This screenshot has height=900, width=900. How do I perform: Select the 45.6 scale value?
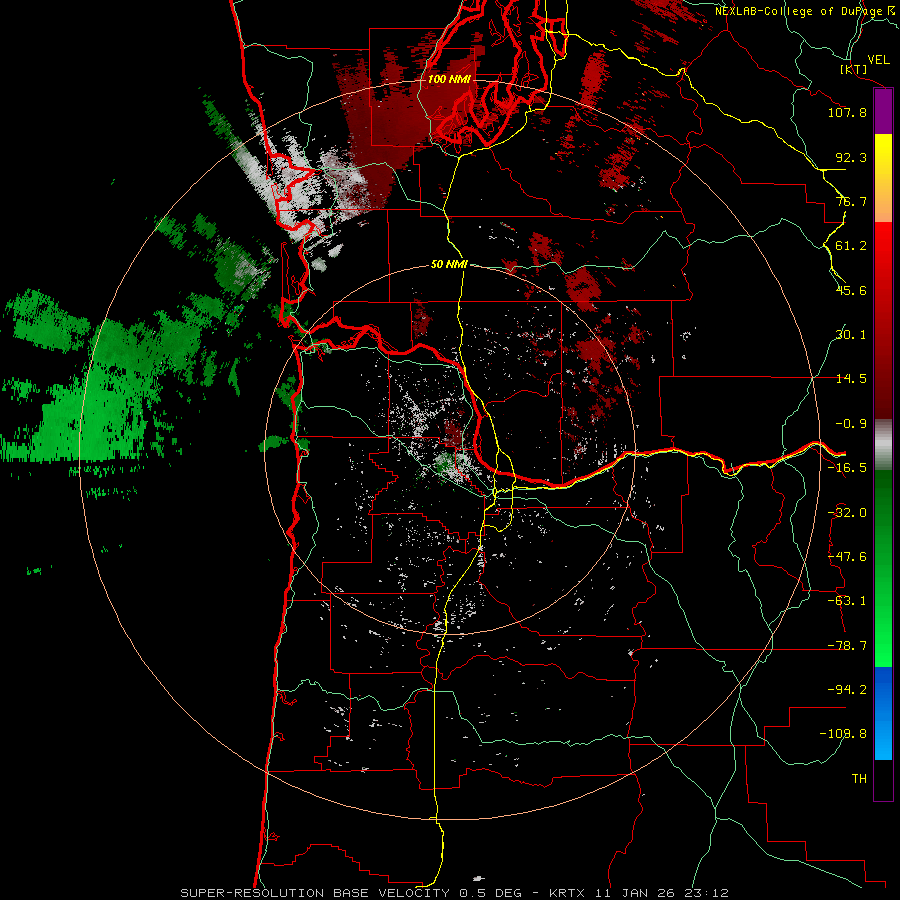851,290
